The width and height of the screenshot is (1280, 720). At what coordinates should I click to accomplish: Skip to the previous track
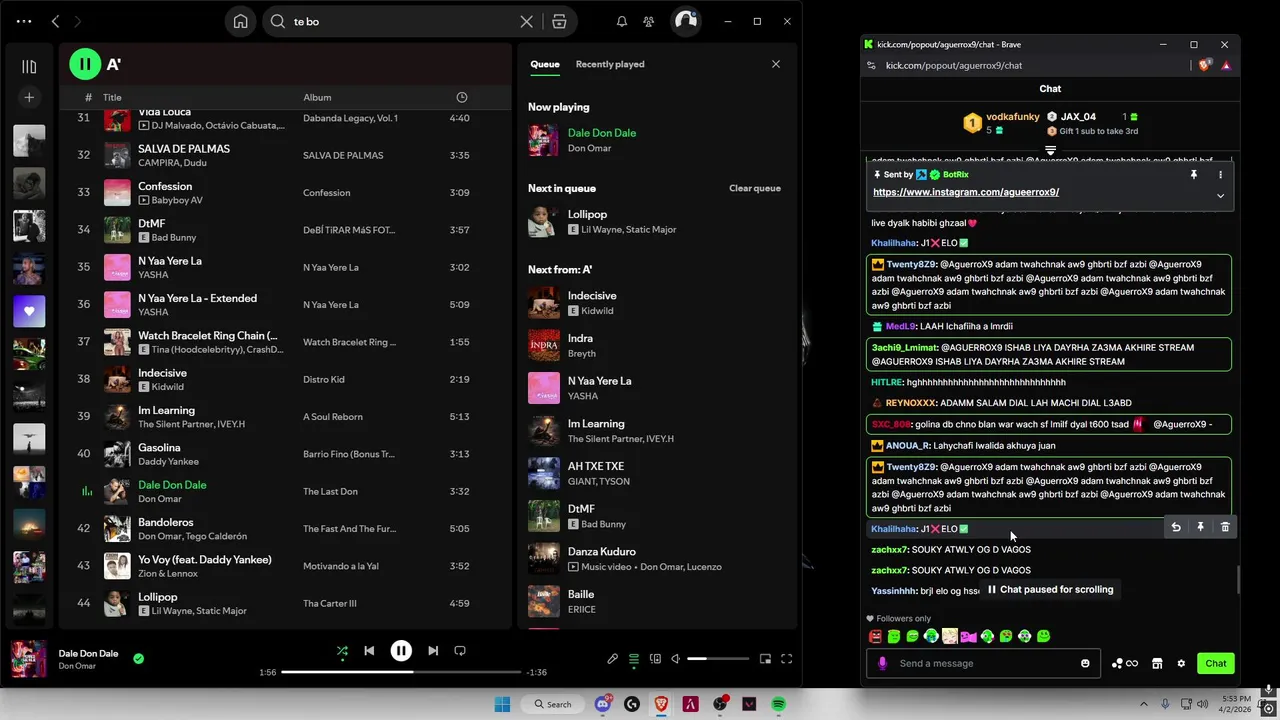point(369,651)
